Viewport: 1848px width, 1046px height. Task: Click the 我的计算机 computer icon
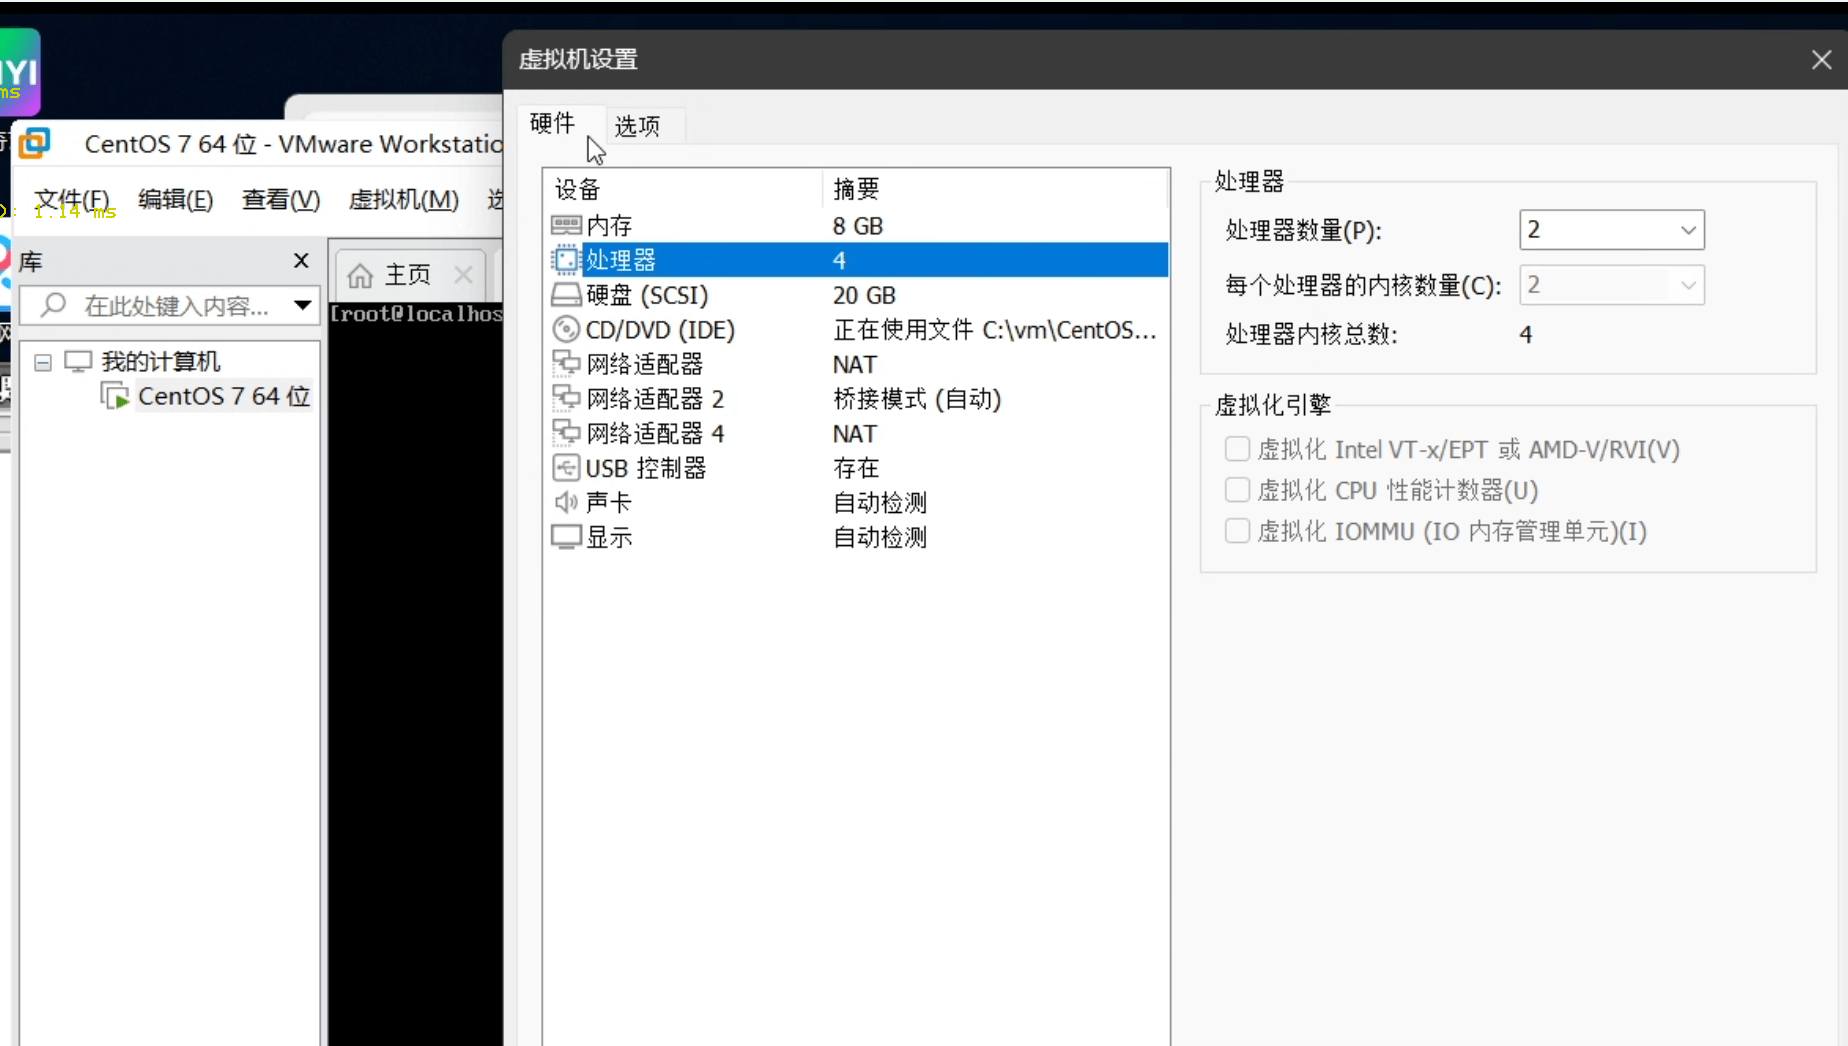coord(78,361)
